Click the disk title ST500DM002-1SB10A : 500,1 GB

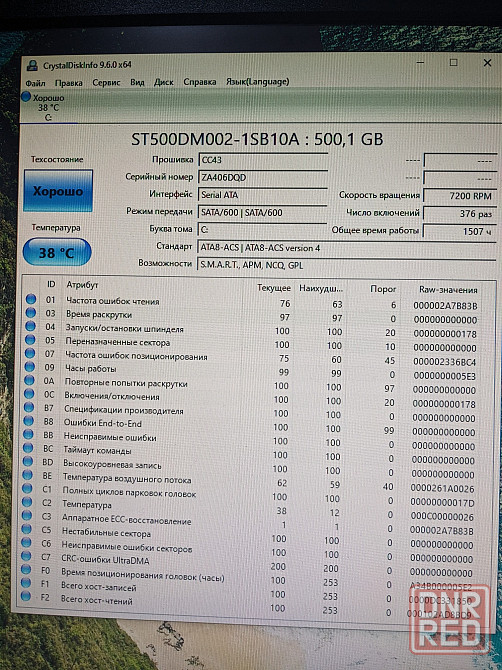pos(257,139)
